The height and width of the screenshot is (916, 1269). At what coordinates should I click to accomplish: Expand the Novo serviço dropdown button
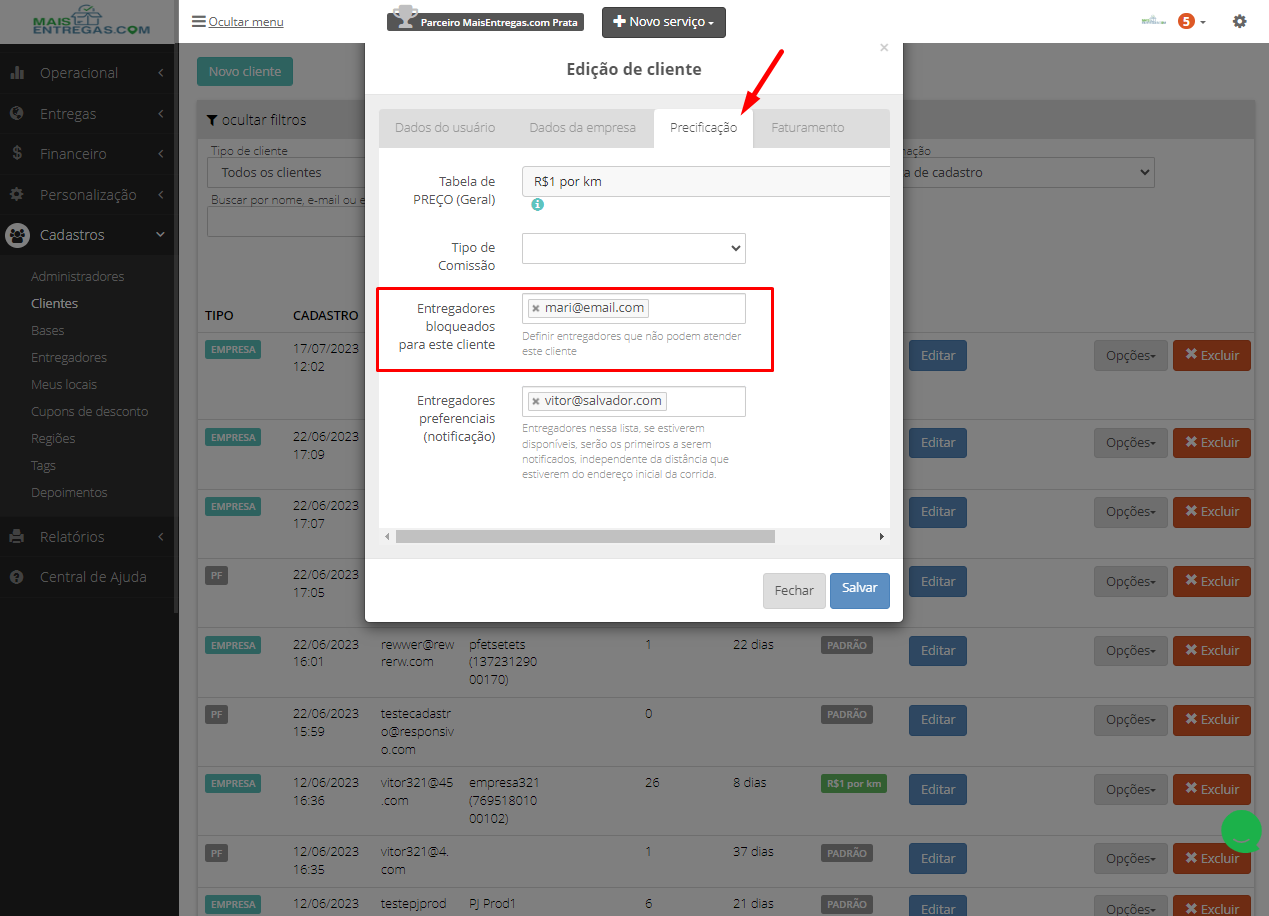[x=664, y=22]
